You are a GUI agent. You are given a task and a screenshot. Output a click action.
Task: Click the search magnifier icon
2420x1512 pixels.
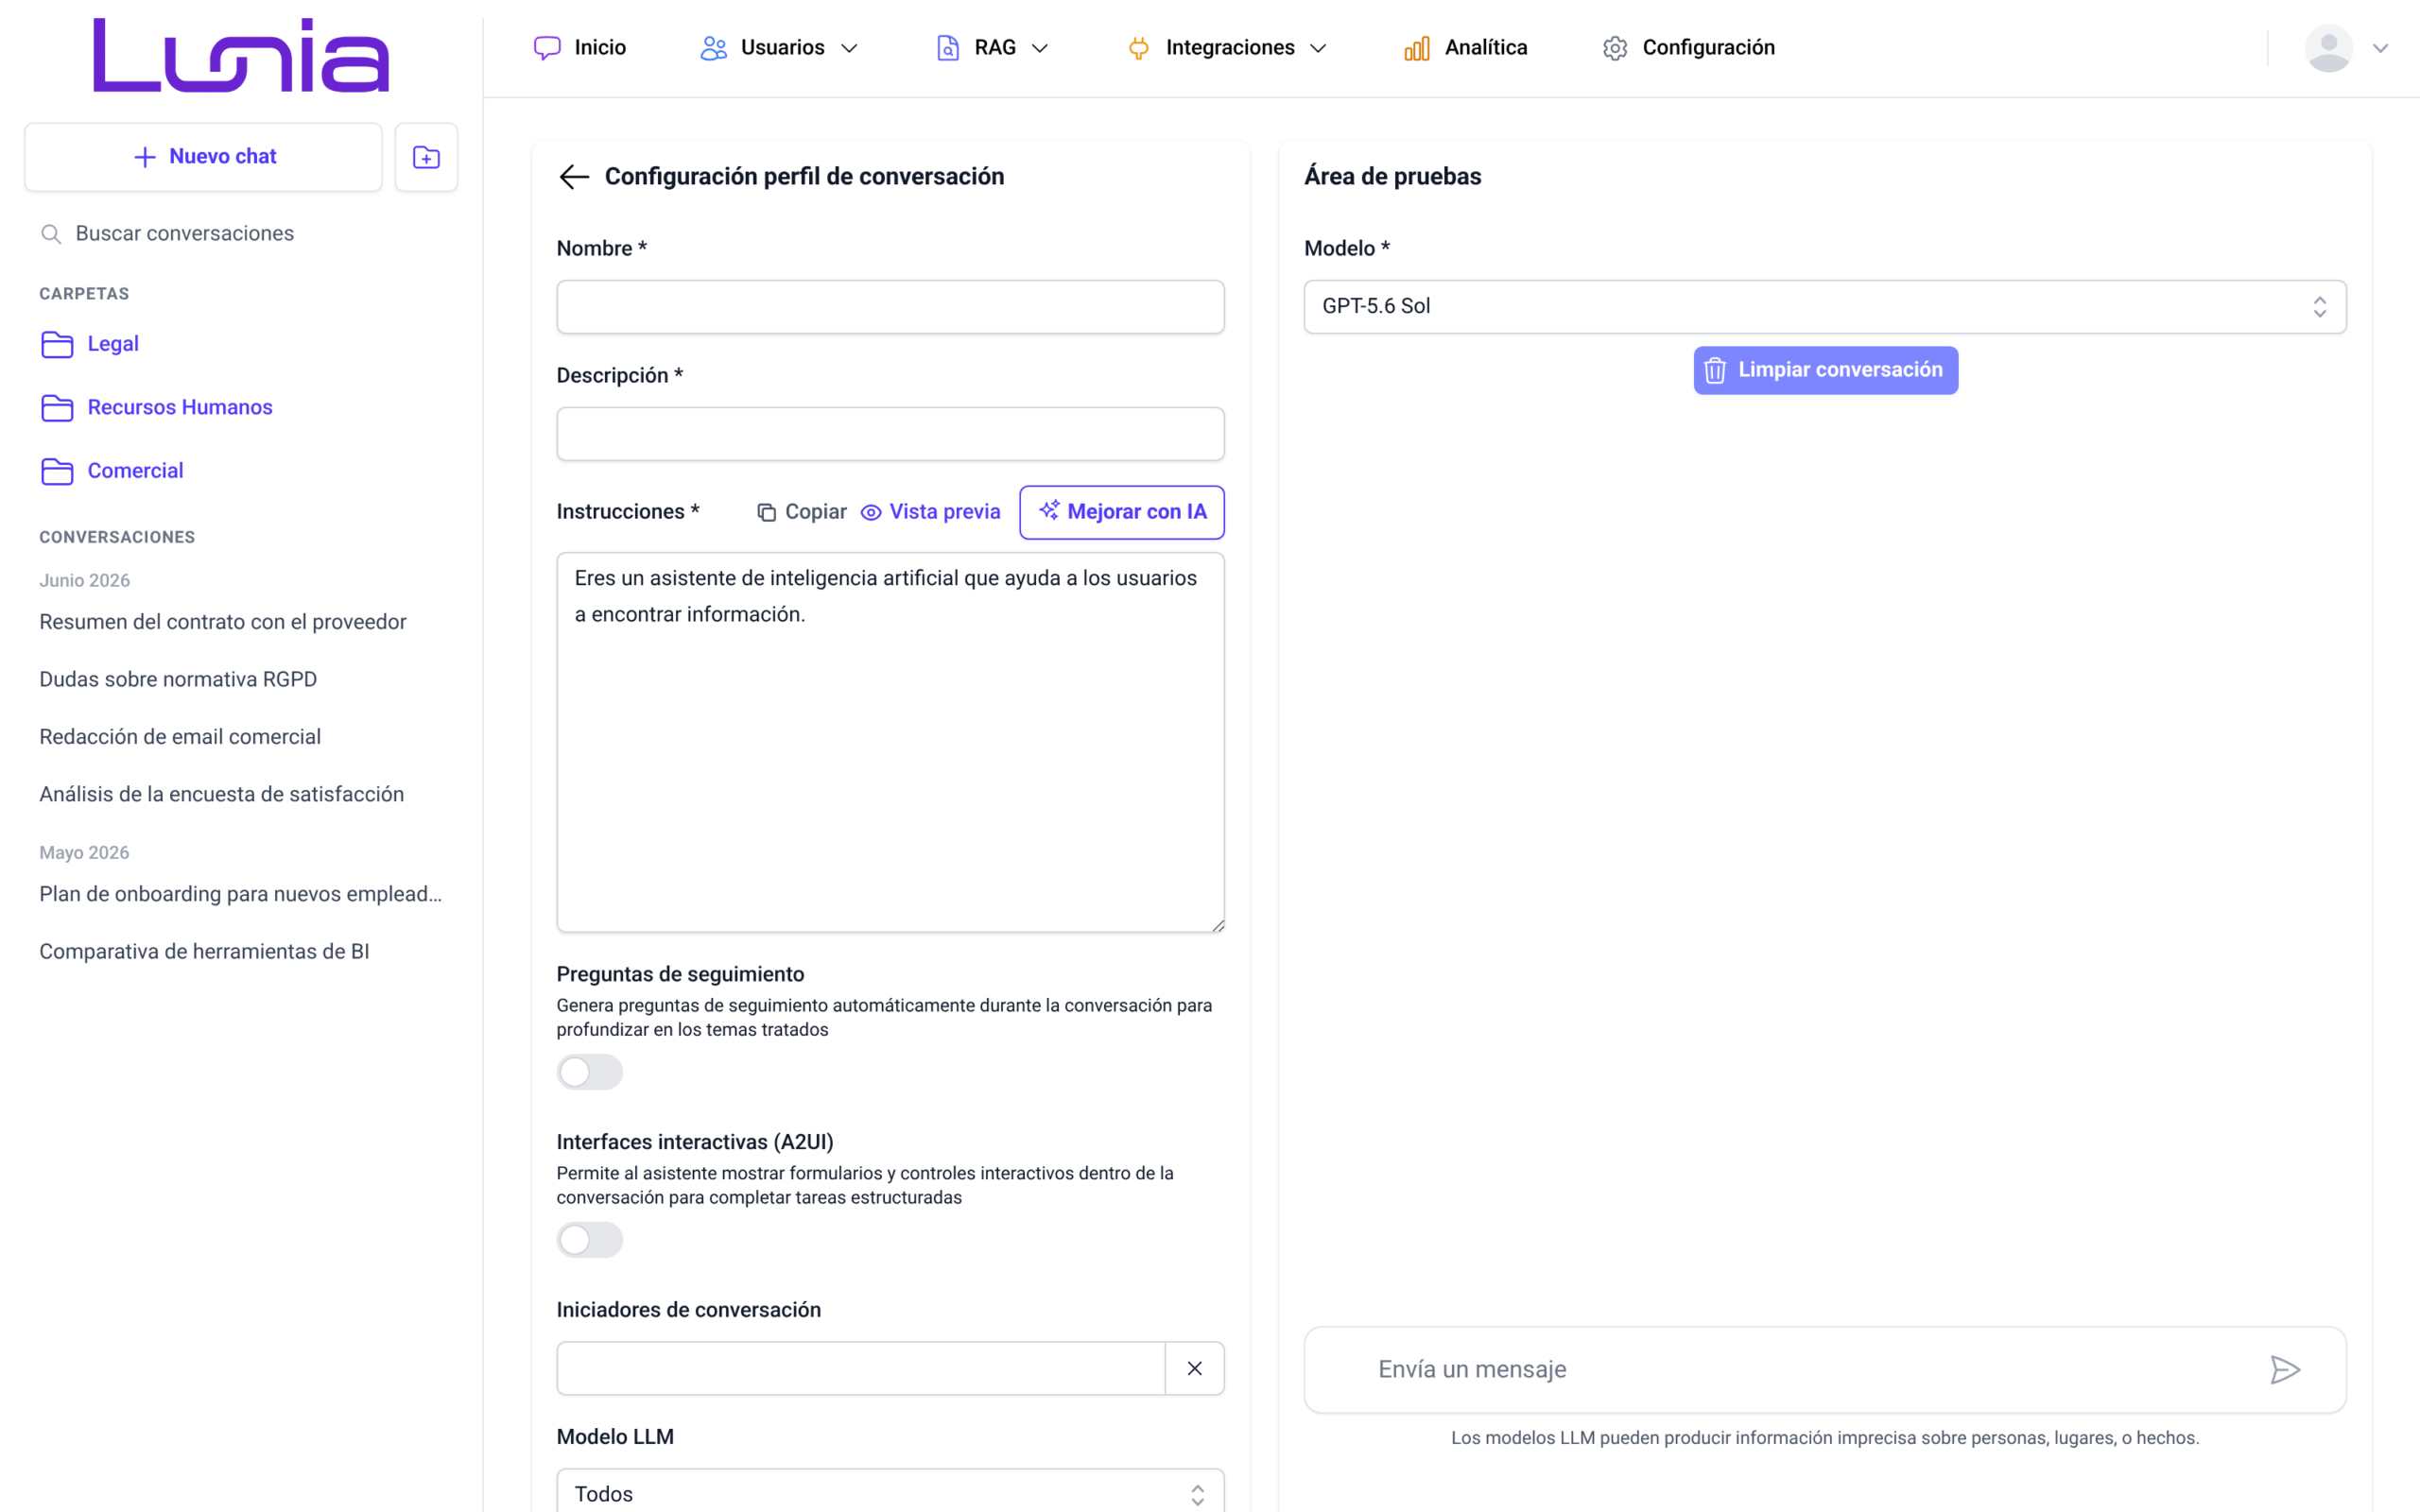pyautogui.click(x=51, y=234)
